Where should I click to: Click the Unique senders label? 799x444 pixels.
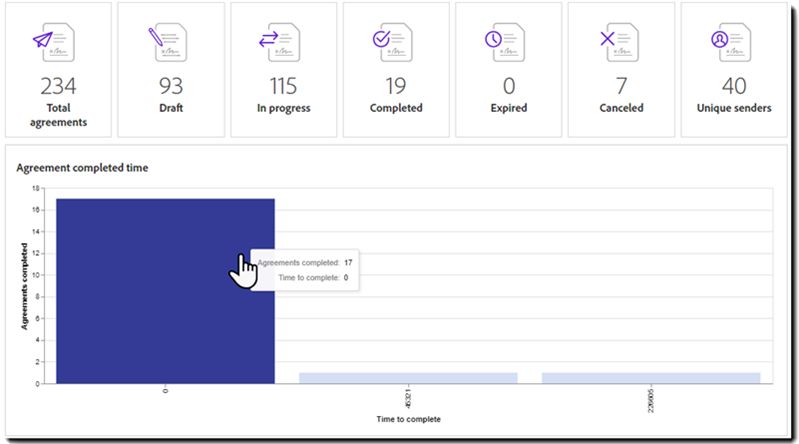pos(734,108)
